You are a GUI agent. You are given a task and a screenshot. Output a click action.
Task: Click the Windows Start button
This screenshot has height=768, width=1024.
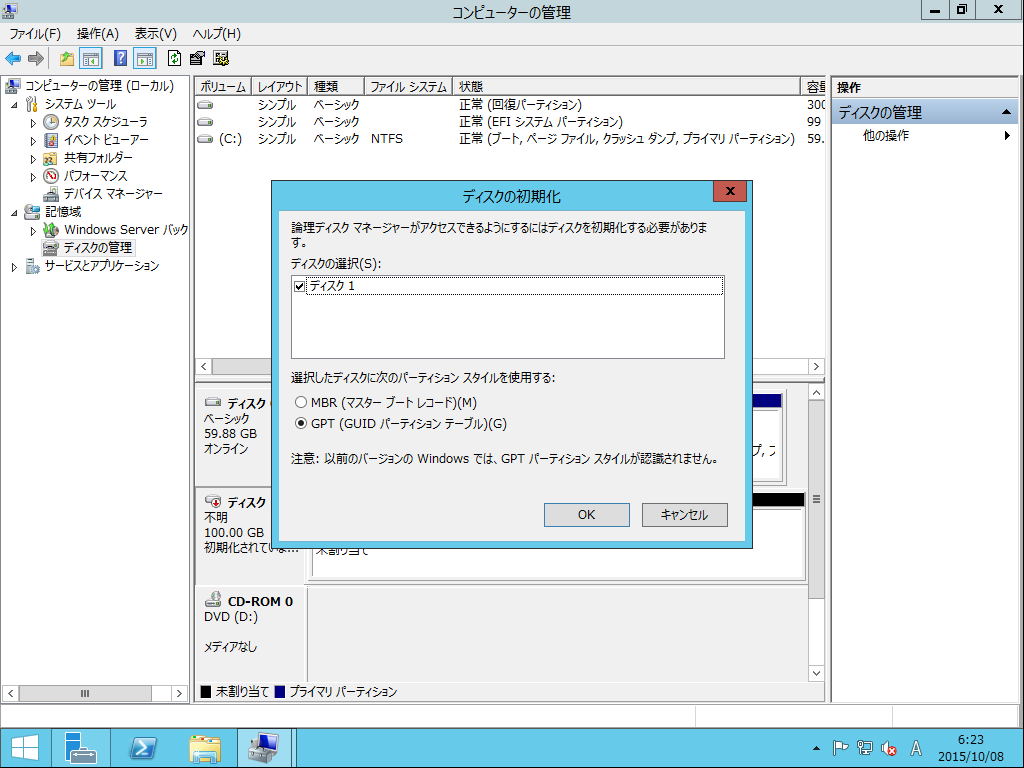coord(25,748)
